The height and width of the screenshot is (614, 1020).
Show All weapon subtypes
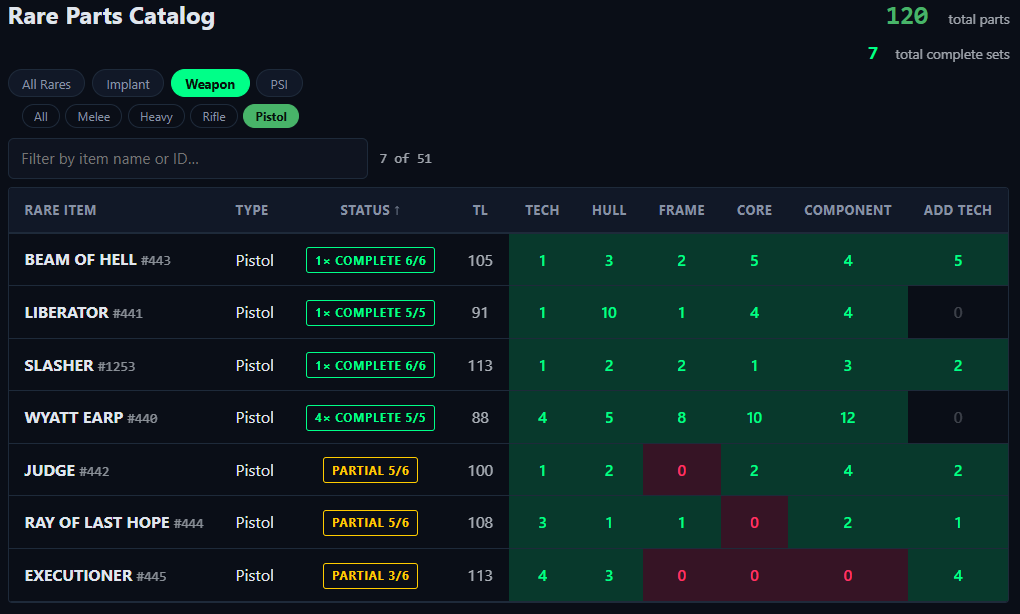point(40,116)
